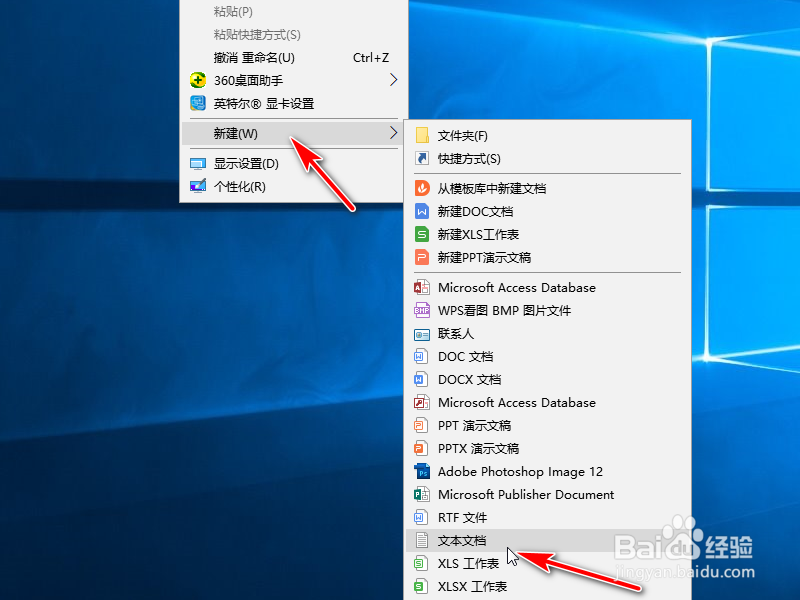Image resolution: width=800 pixels, height=600 pixels.
Task: Click the Adobe Photoshop Image icon
Action: 422,471
